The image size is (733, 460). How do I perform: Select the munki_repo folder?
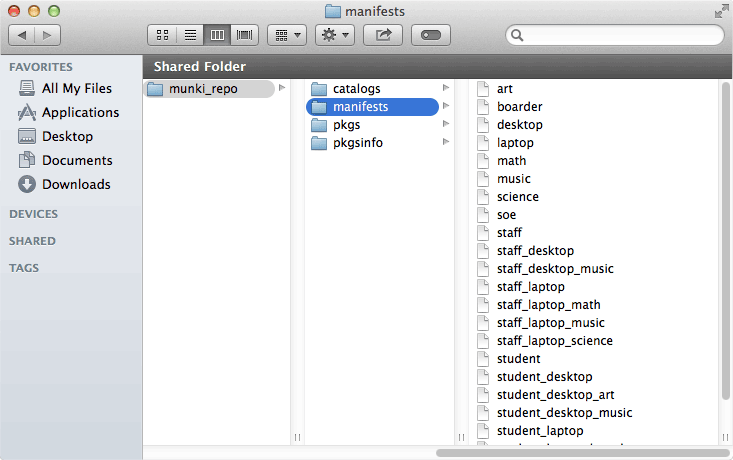coord(203,89)
